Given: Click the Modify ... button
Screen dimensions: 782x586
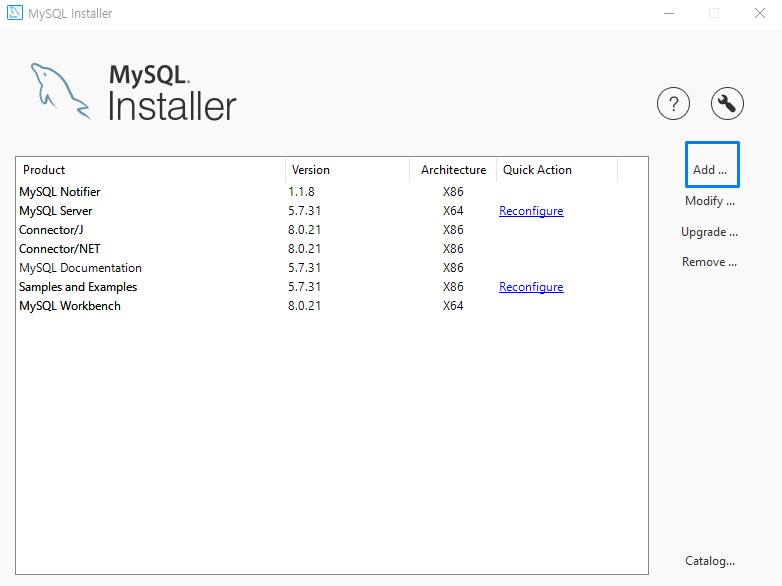Looking at the screenshot, I should (x=710, y=201).
